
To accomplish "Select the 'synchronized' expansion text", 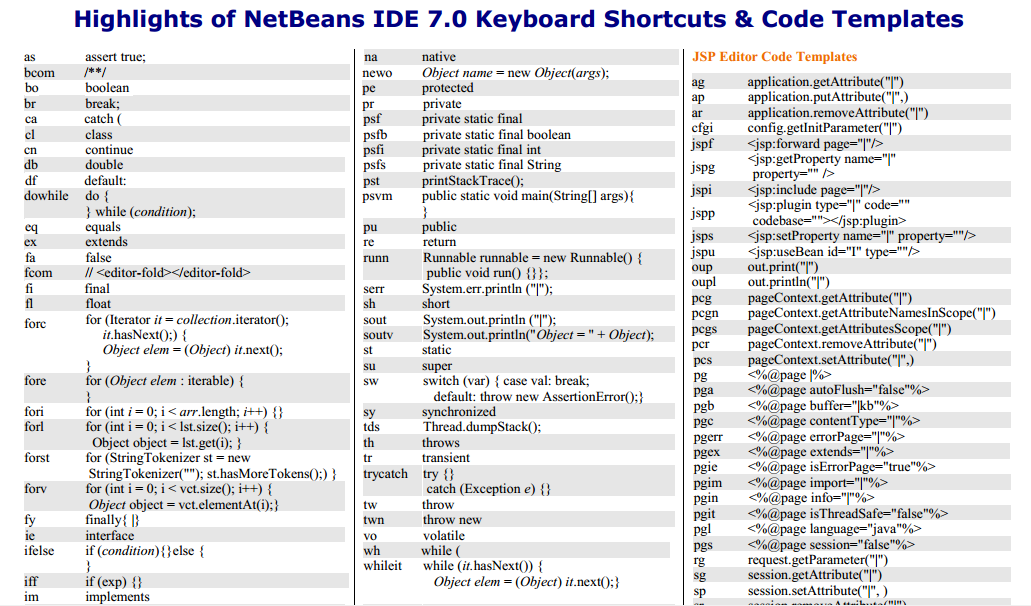I will 459,412.
